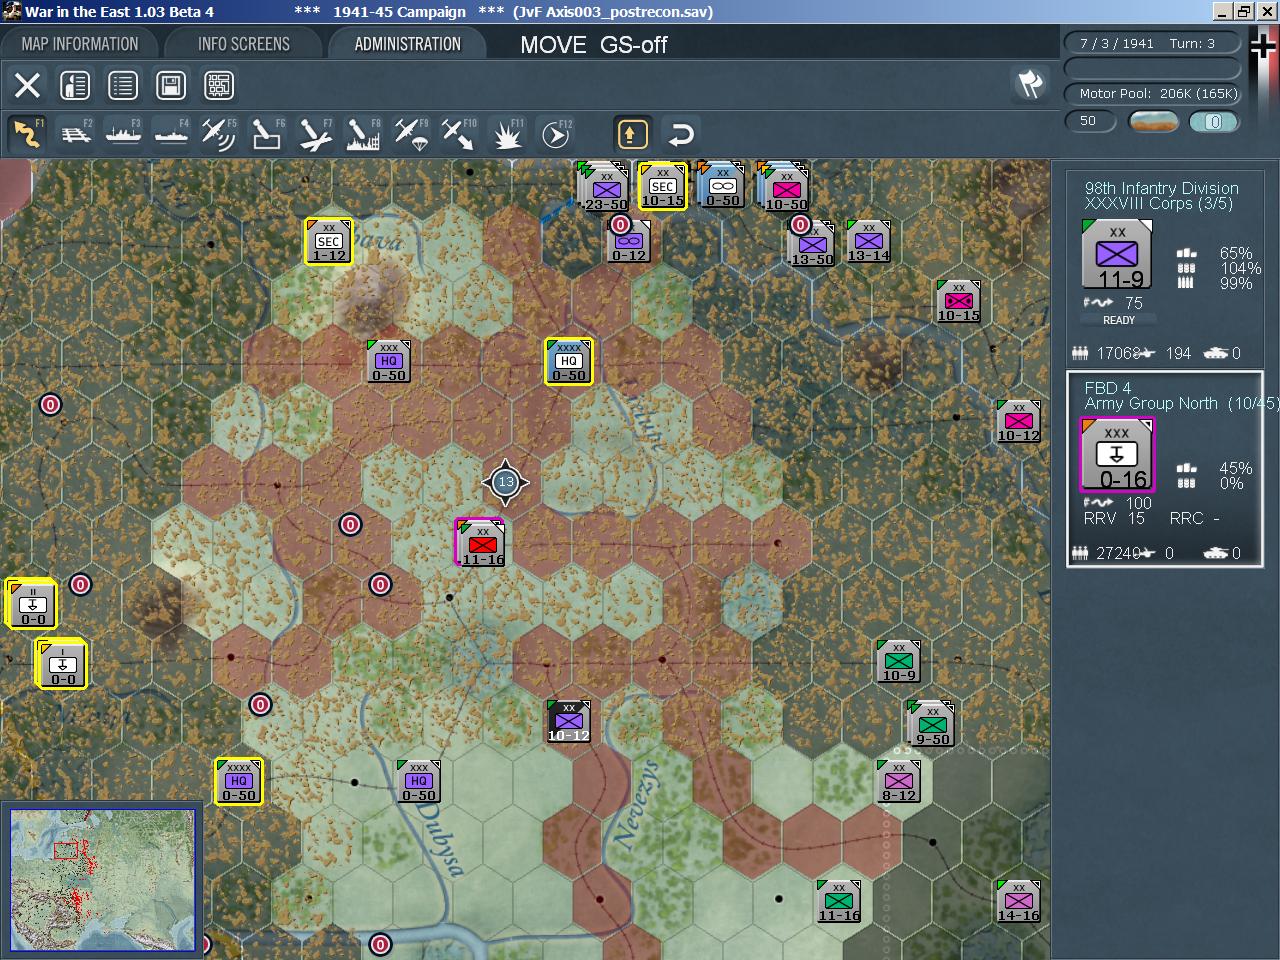The height and width of the screenshot is (960, 1280).
Task: Select the purple 13-14 unit counter
Action: pyautogui.click(x=868, y=241)
